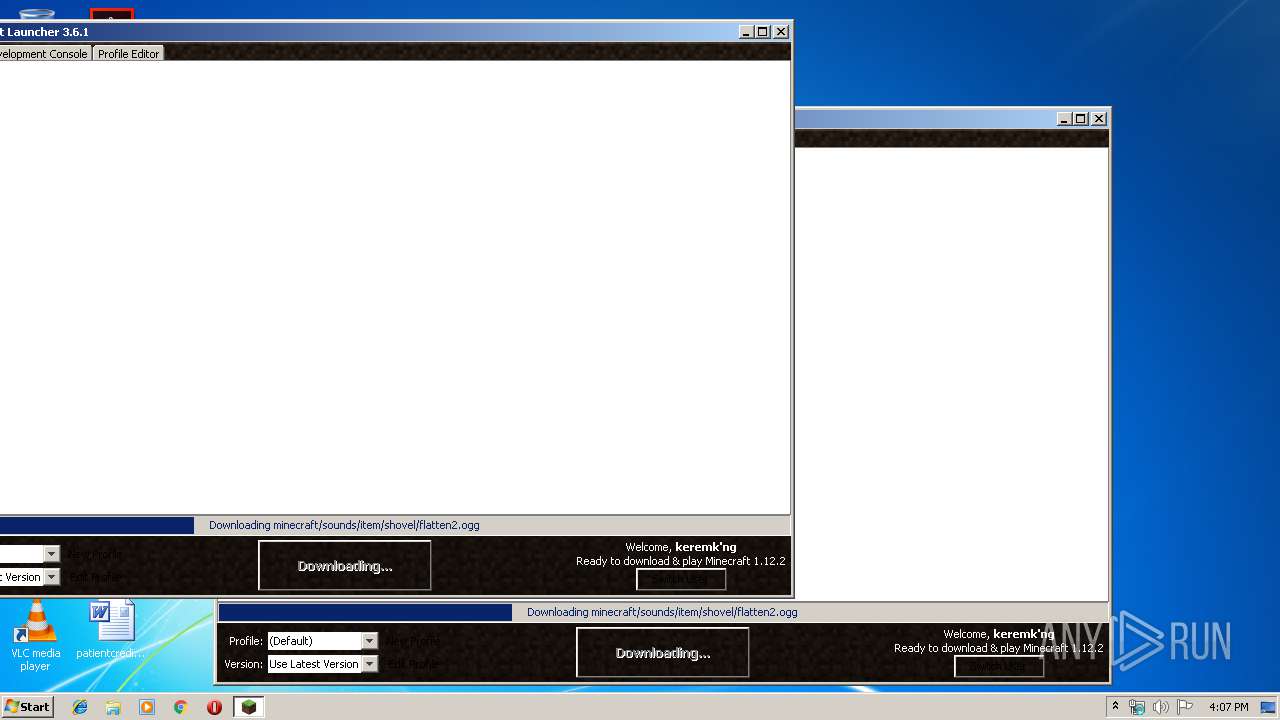Click New Profile in the rear launcher

(x=413, y=641)
